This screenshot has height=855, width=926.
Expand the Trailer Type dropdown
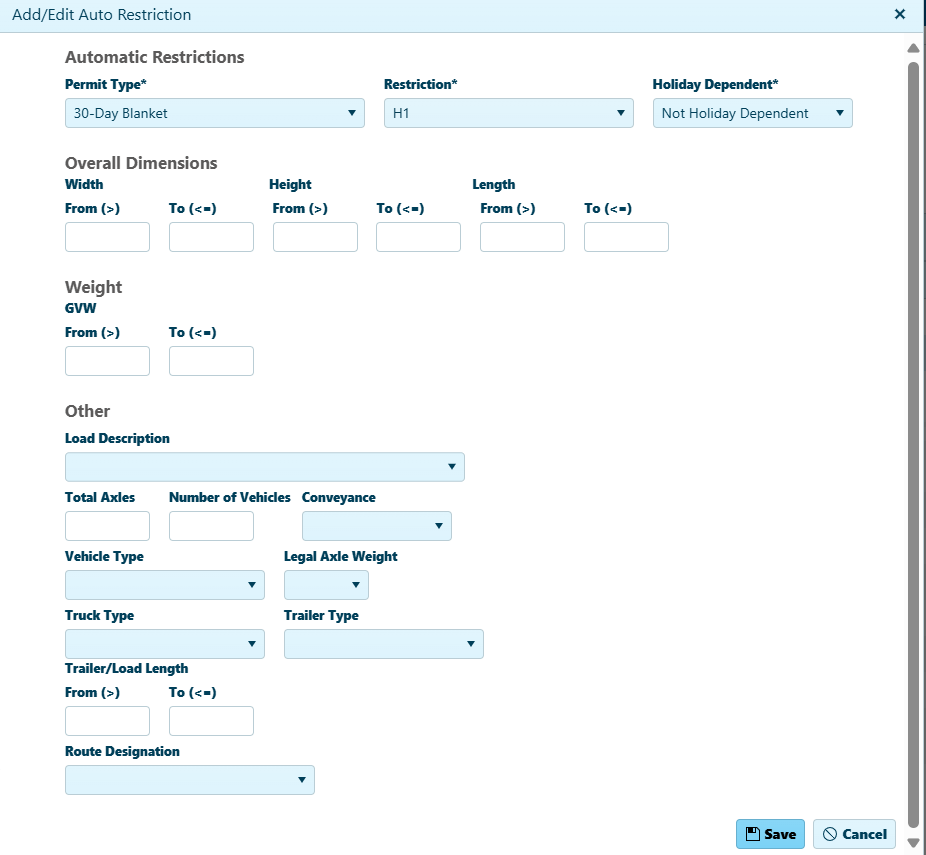[x=383, y=644]
